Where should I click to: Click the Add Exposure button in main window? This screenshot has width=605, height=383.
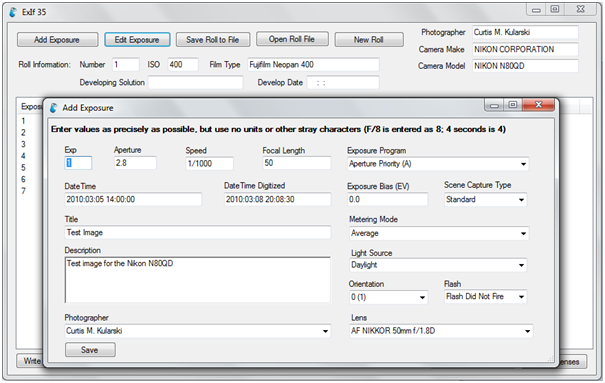57,40
